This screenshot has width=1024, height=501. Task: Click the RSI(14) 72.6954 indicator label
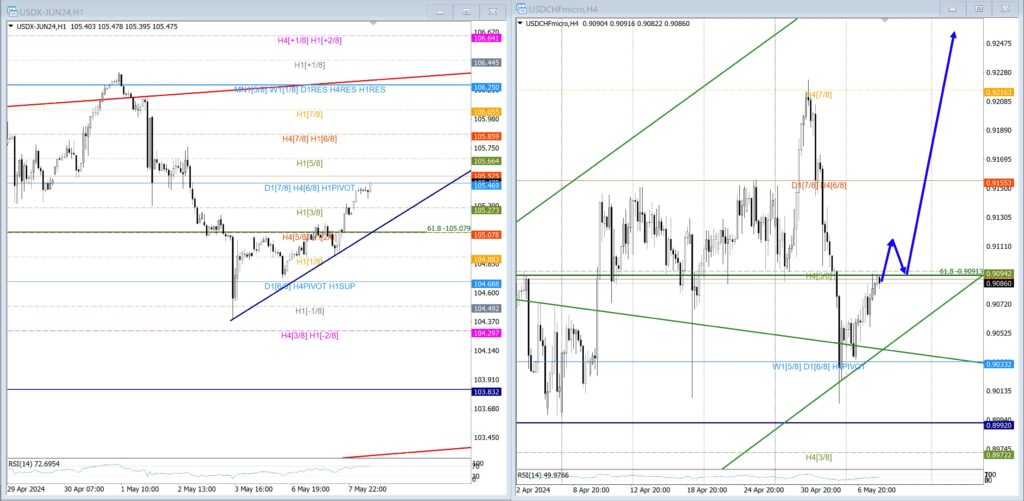36,465
